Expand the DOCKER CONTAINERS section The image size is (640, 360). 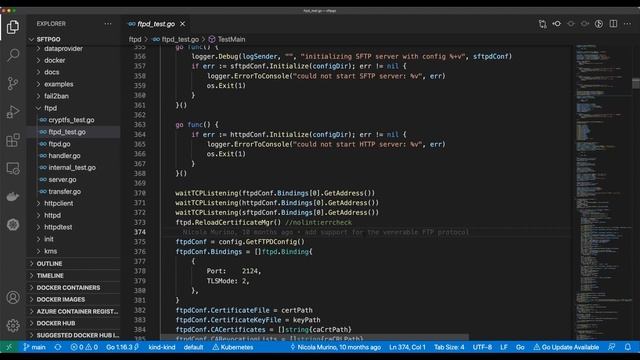[73, 287]
